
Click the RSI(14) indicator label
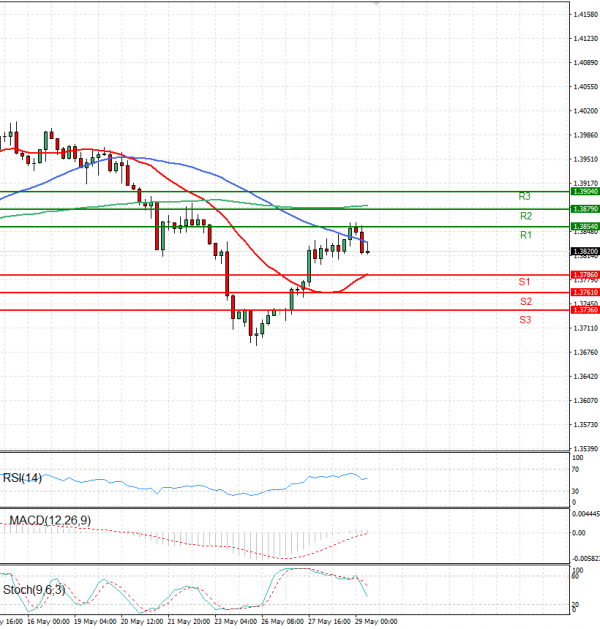(22, 478)
